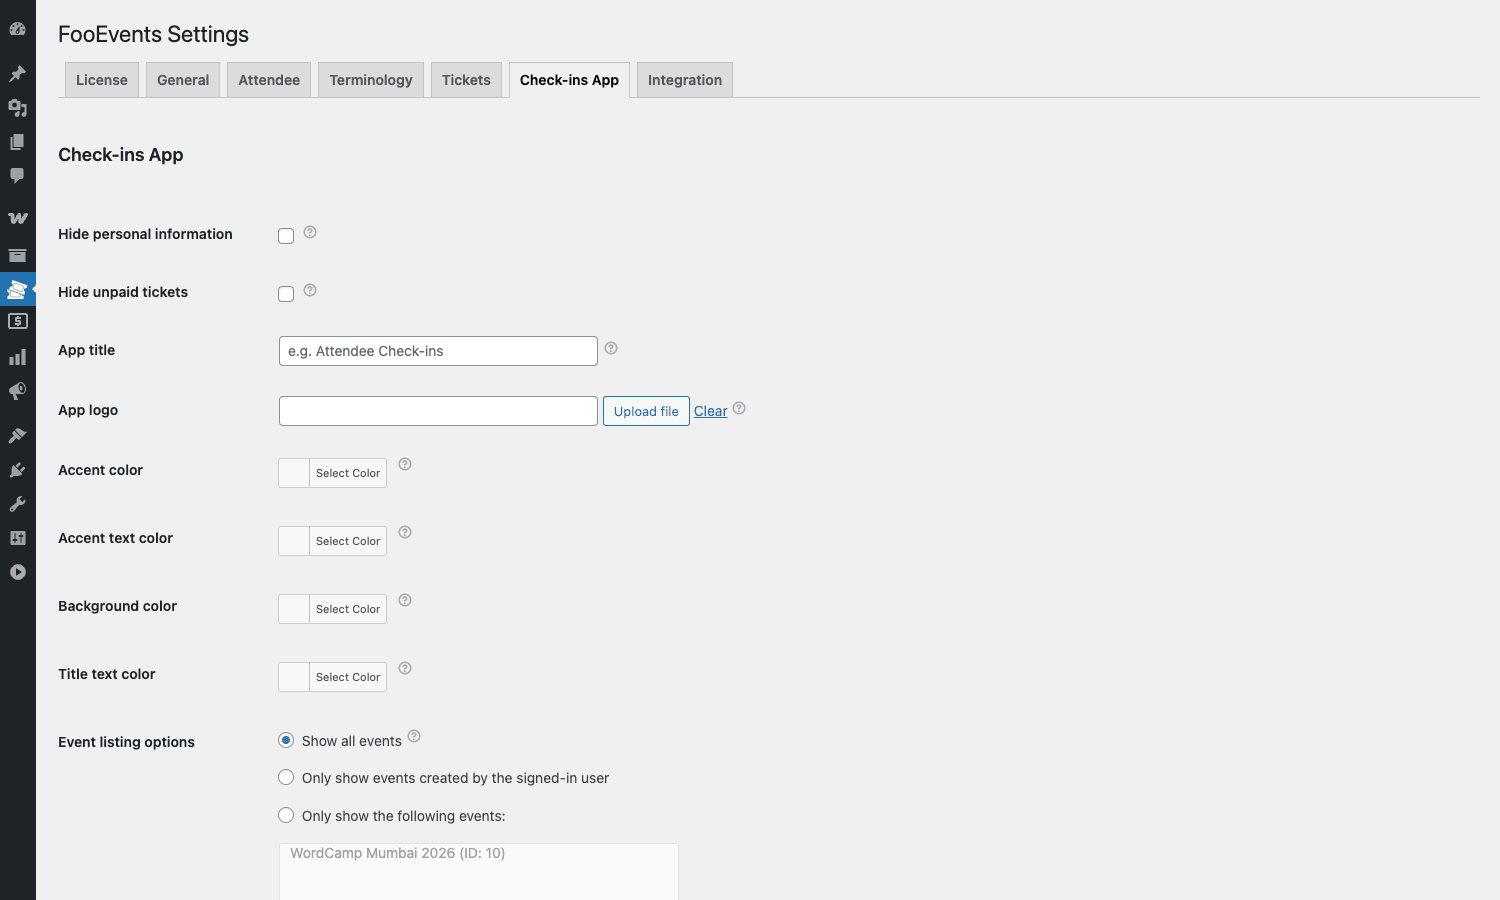The height and width of the screenshot is (900, 1500).
Task: Open Posts via the pushpin sidebar icon
Action: [17, 74]
